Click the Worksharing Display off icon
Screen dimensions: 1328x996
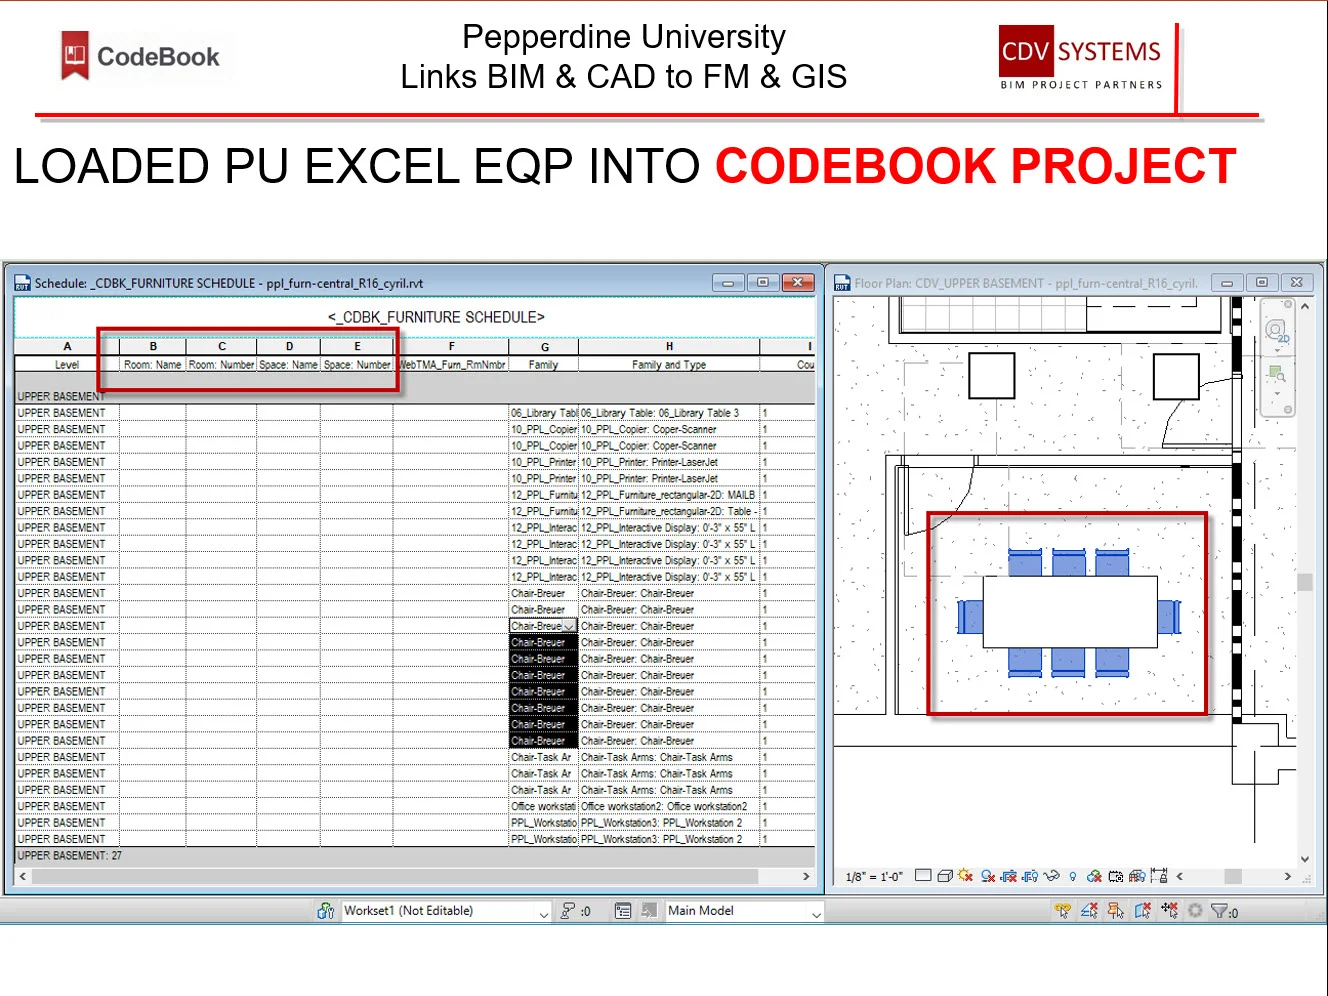click(x=1094, y=876)
